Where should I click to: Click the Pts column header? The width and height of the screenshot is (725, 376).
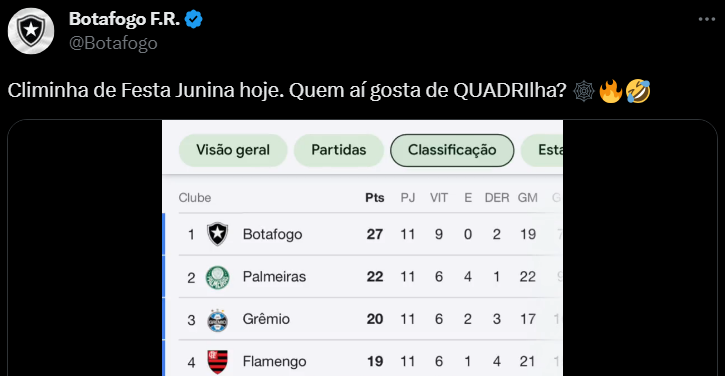[x=375, y=198]
